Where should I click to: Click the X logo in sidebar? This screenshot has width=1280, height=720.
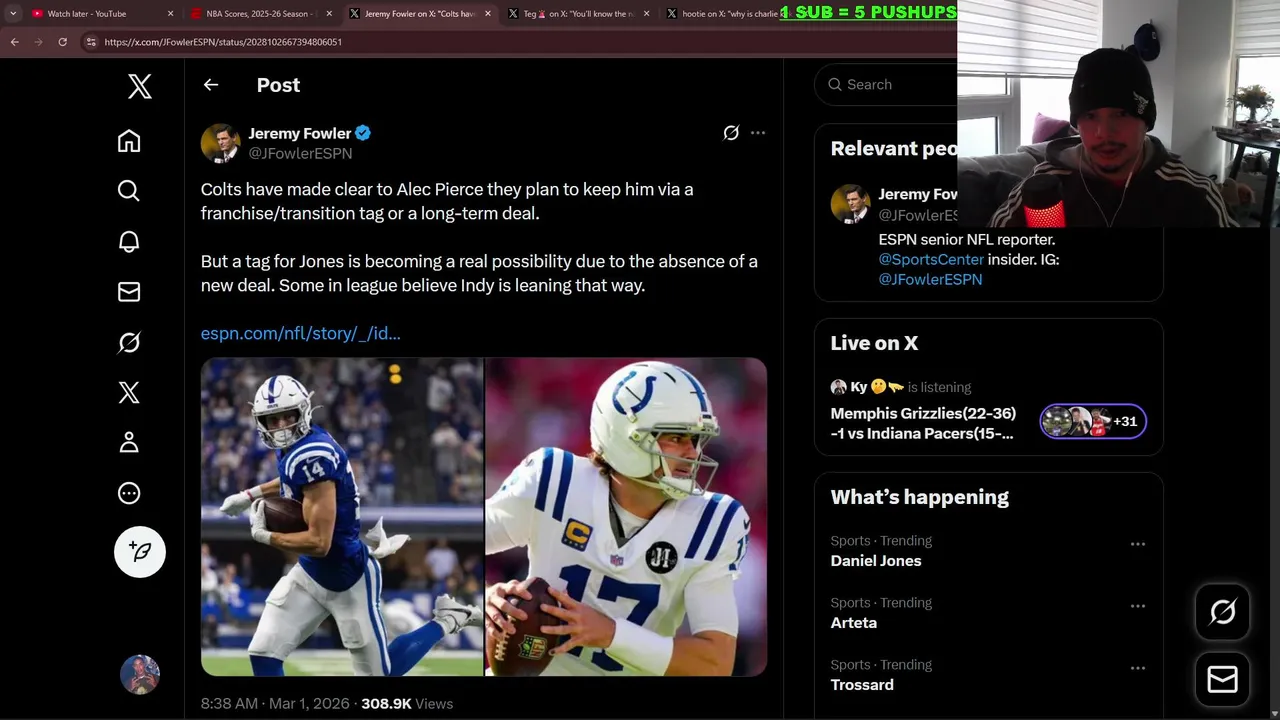[x=140, y=86]
